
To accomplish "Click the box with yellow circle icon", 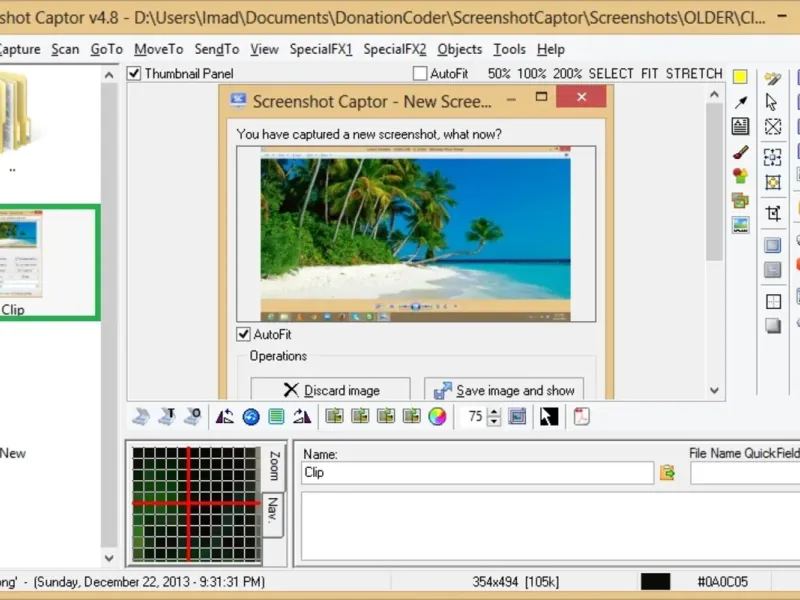I will point(772,182).
